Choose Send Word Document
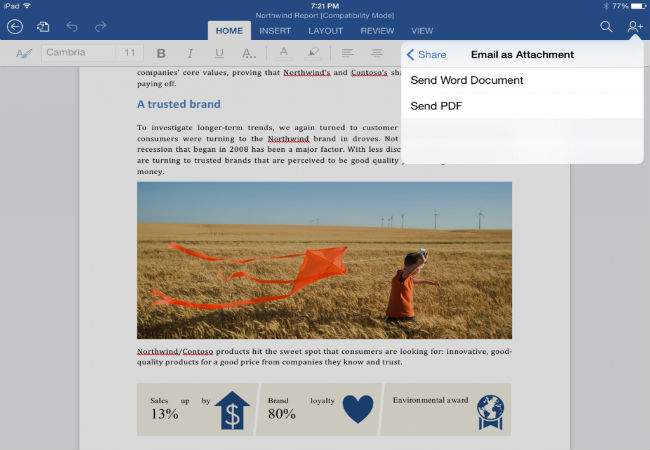 (467, 80)
